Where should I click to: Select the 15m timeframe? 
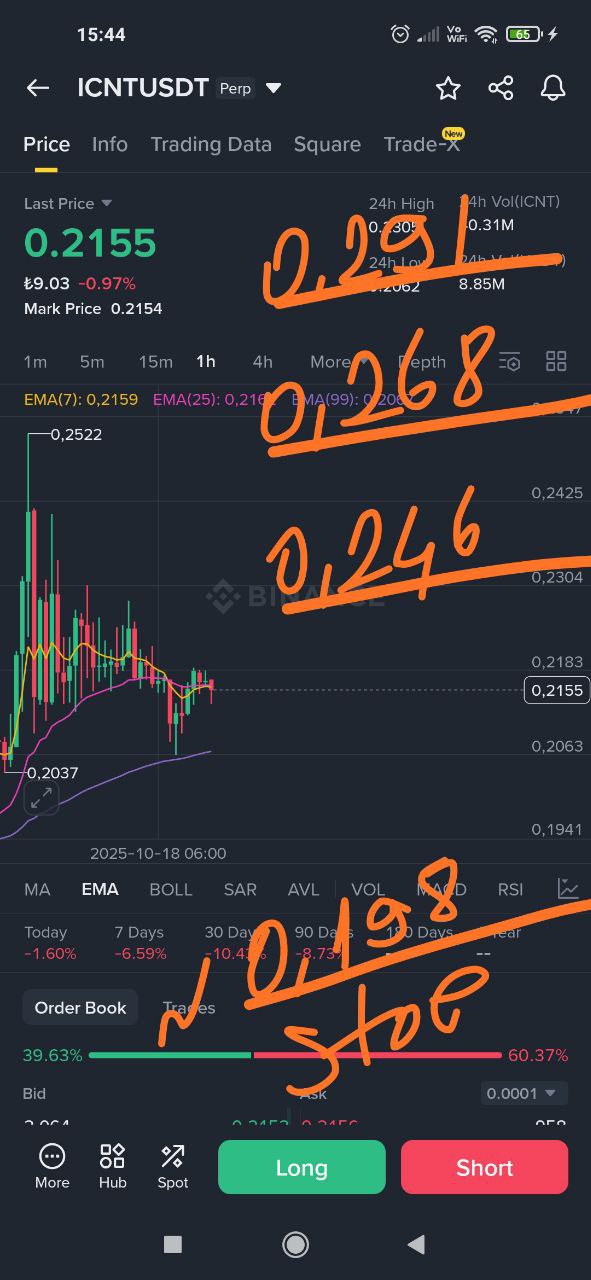(x=155, y=362)
